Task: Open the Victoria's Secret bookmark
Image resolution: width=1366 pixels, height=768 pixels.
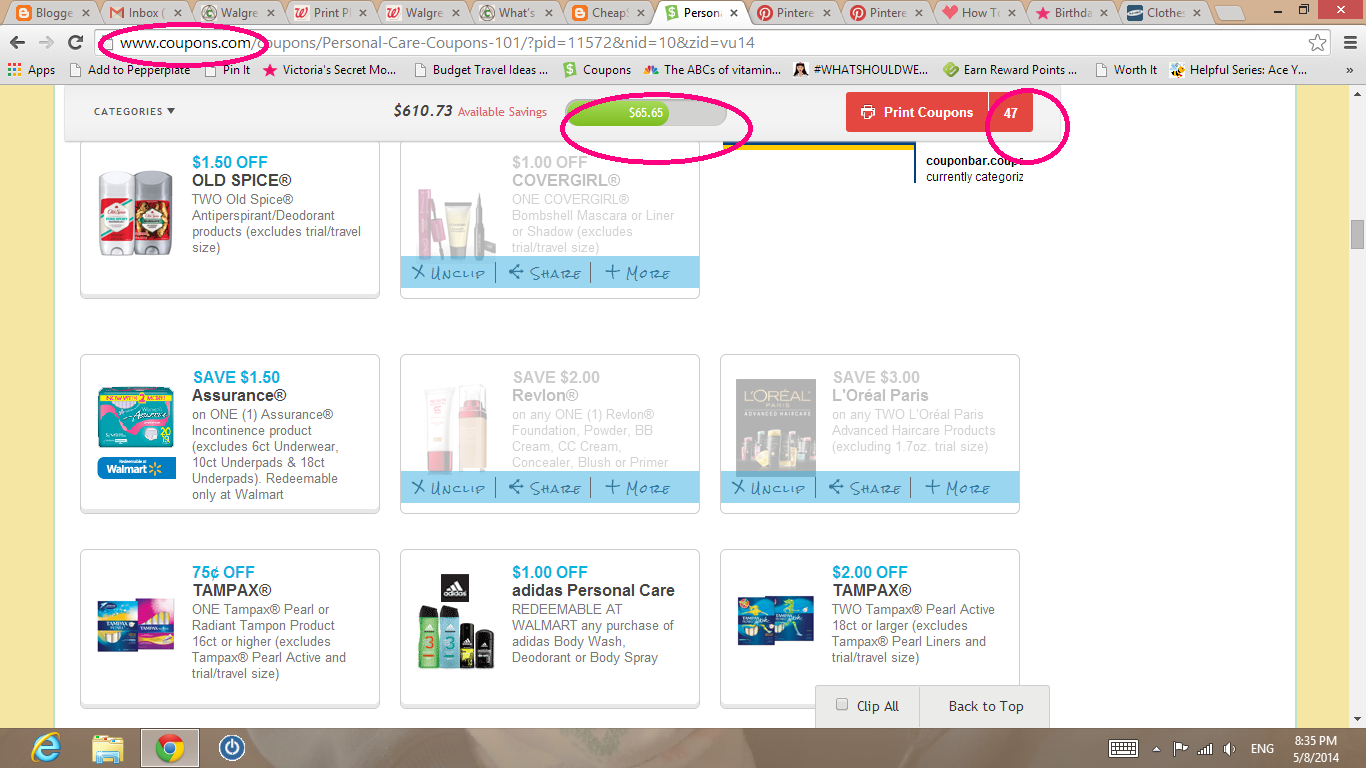Action: [329, 70]
